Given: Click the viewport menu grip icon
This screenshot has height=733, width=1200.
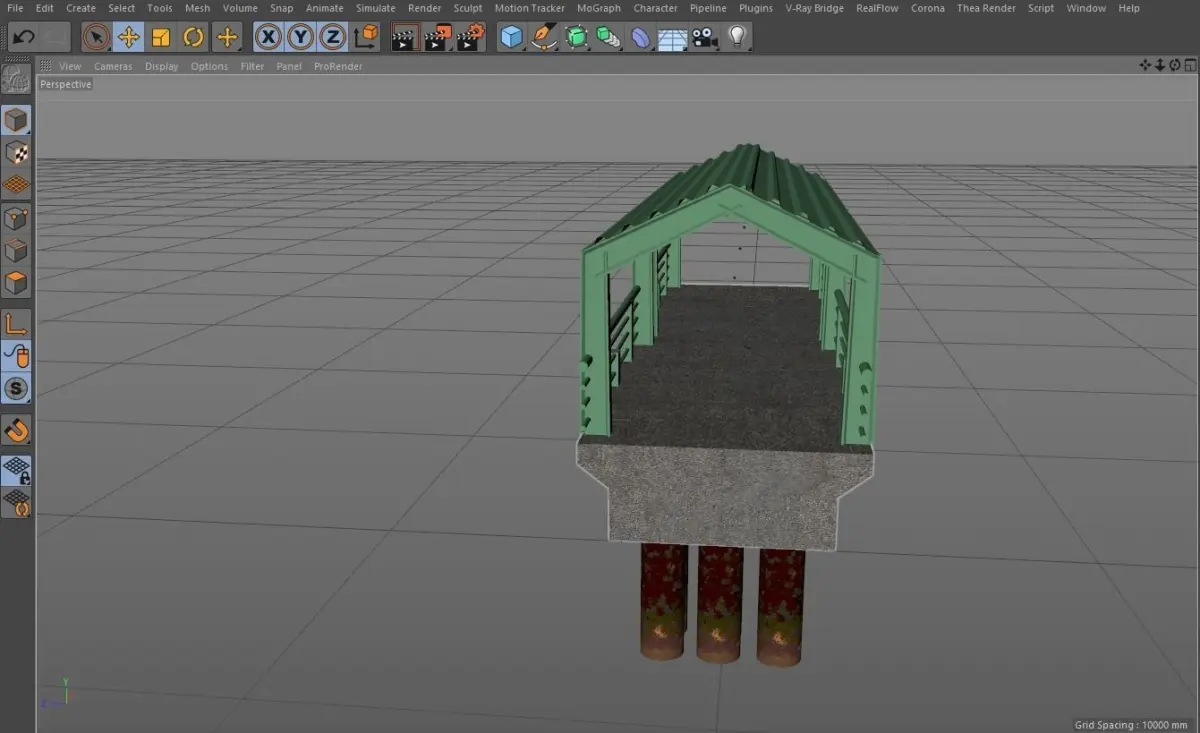Looking at the screenshot, I should coord(44,66).
